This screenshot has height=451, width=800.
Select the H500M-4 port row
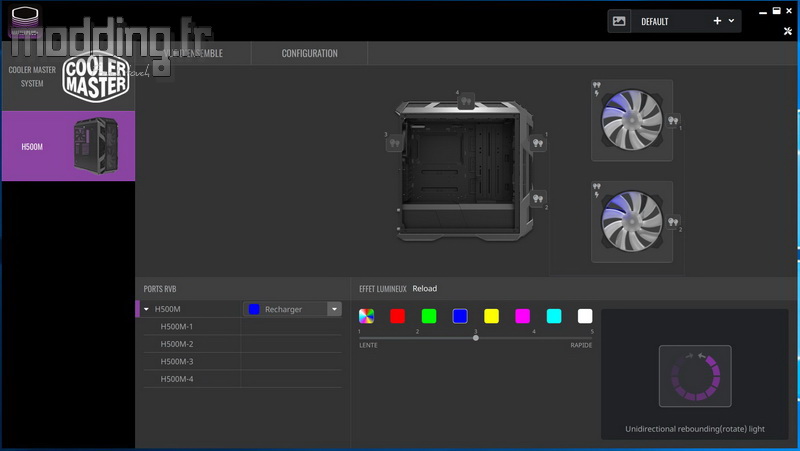pos(242,379)
